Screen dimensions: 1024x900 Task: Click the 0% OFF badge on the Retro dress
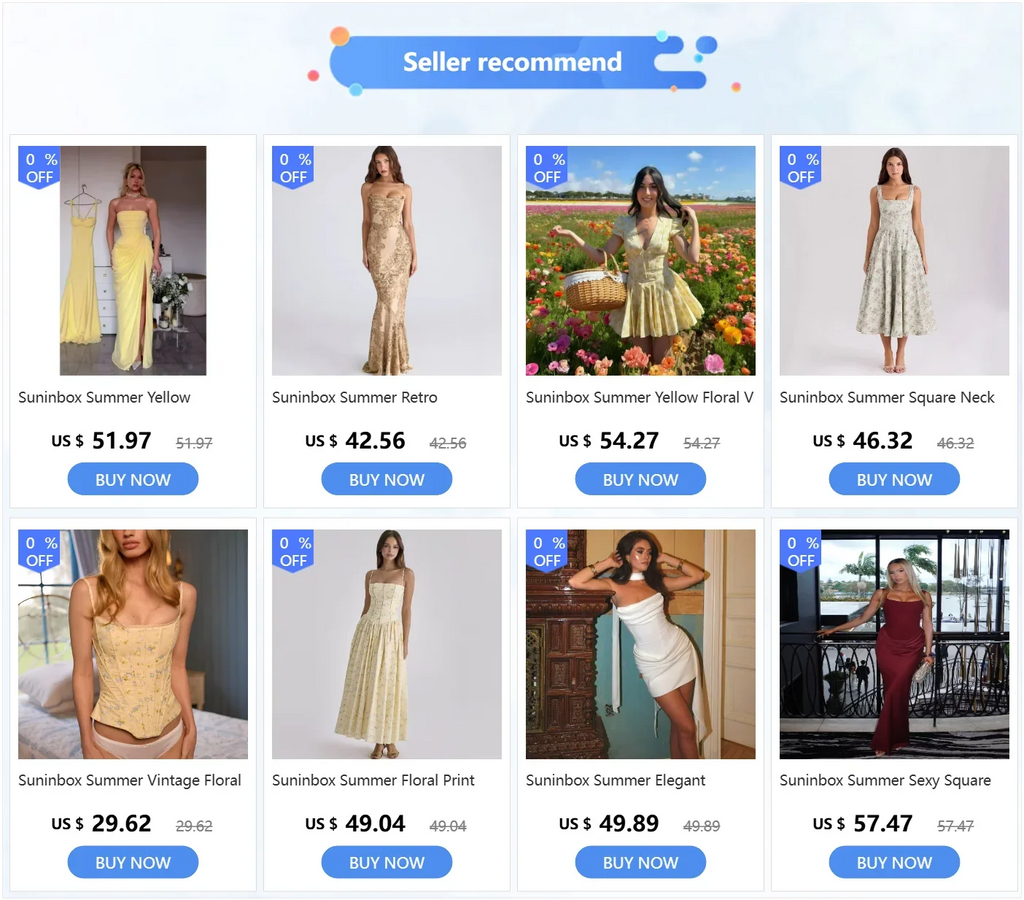[293, 167]
